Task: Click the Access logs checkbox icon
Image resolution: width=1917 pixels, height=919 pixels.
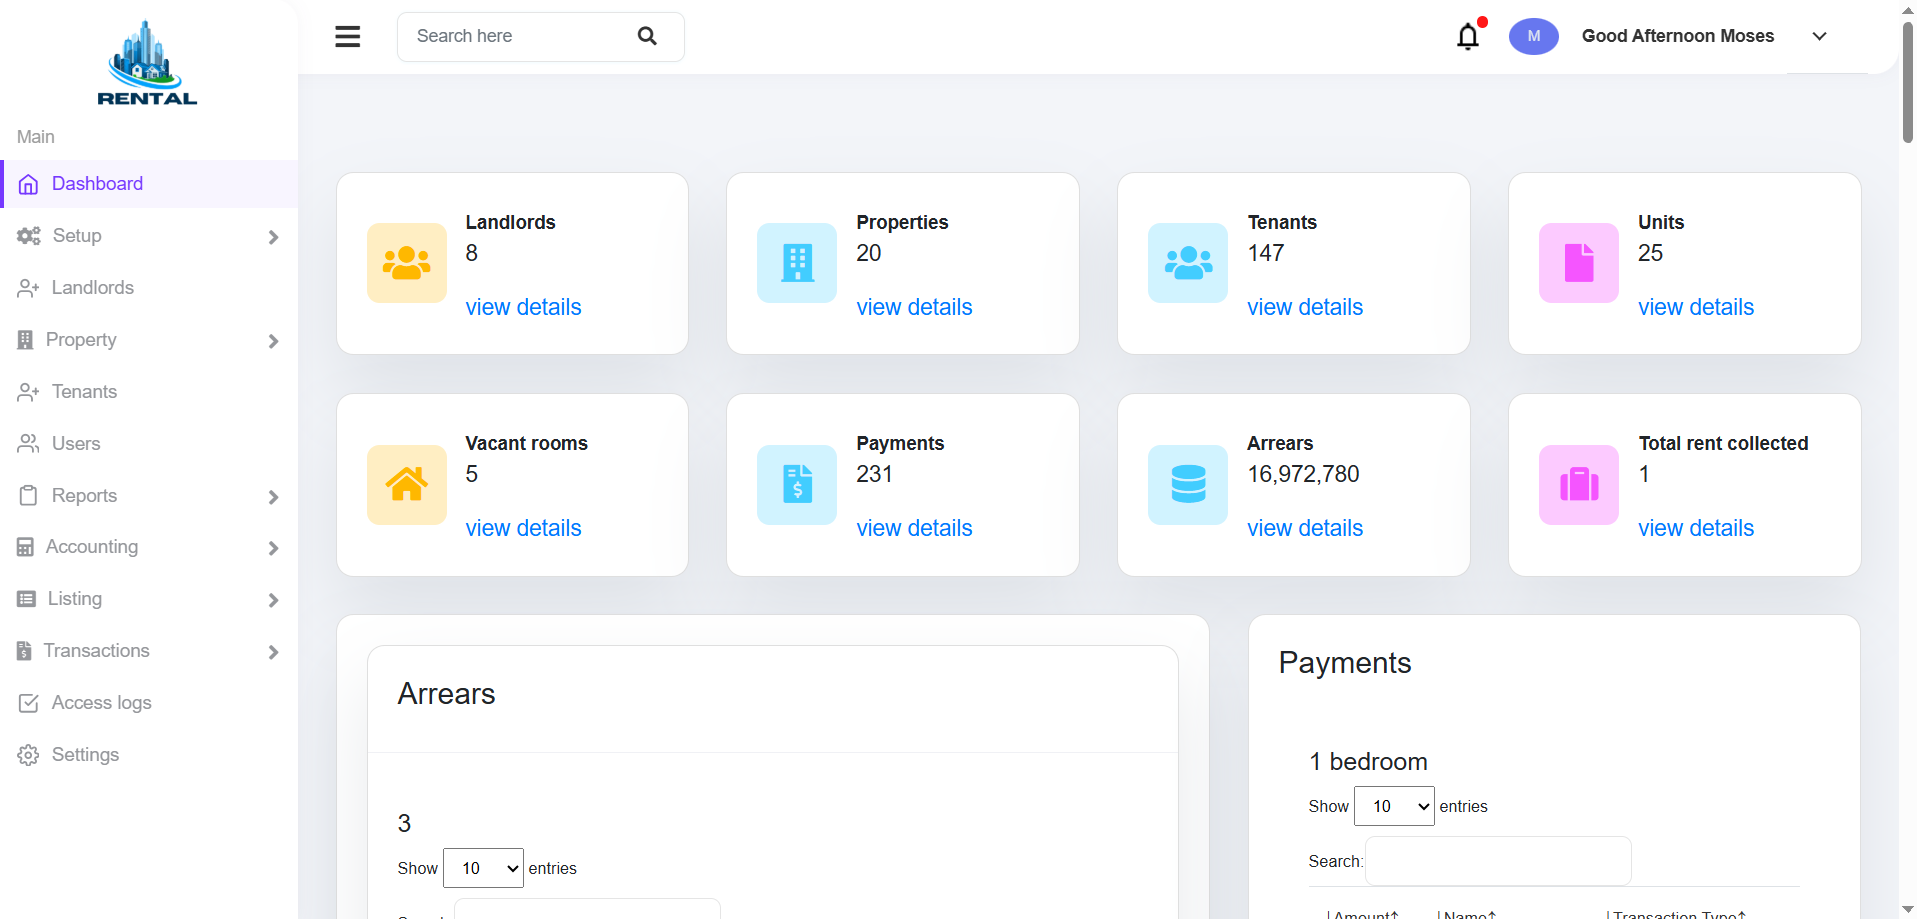Action: [29, 703]
